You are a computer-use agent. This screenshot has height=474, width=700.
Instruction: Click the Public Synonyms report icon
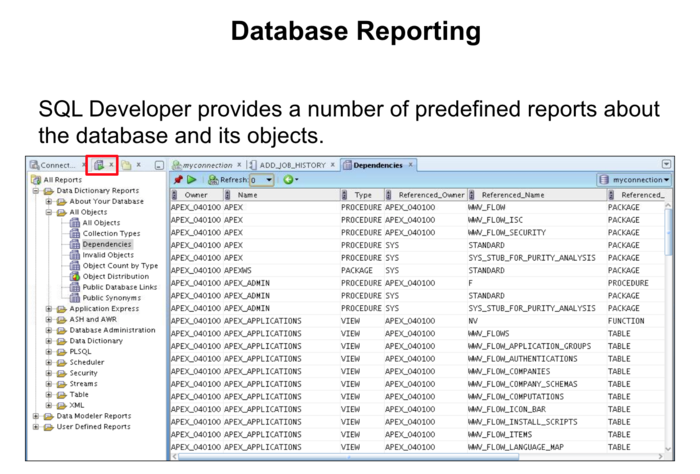[x=75, y=298]
